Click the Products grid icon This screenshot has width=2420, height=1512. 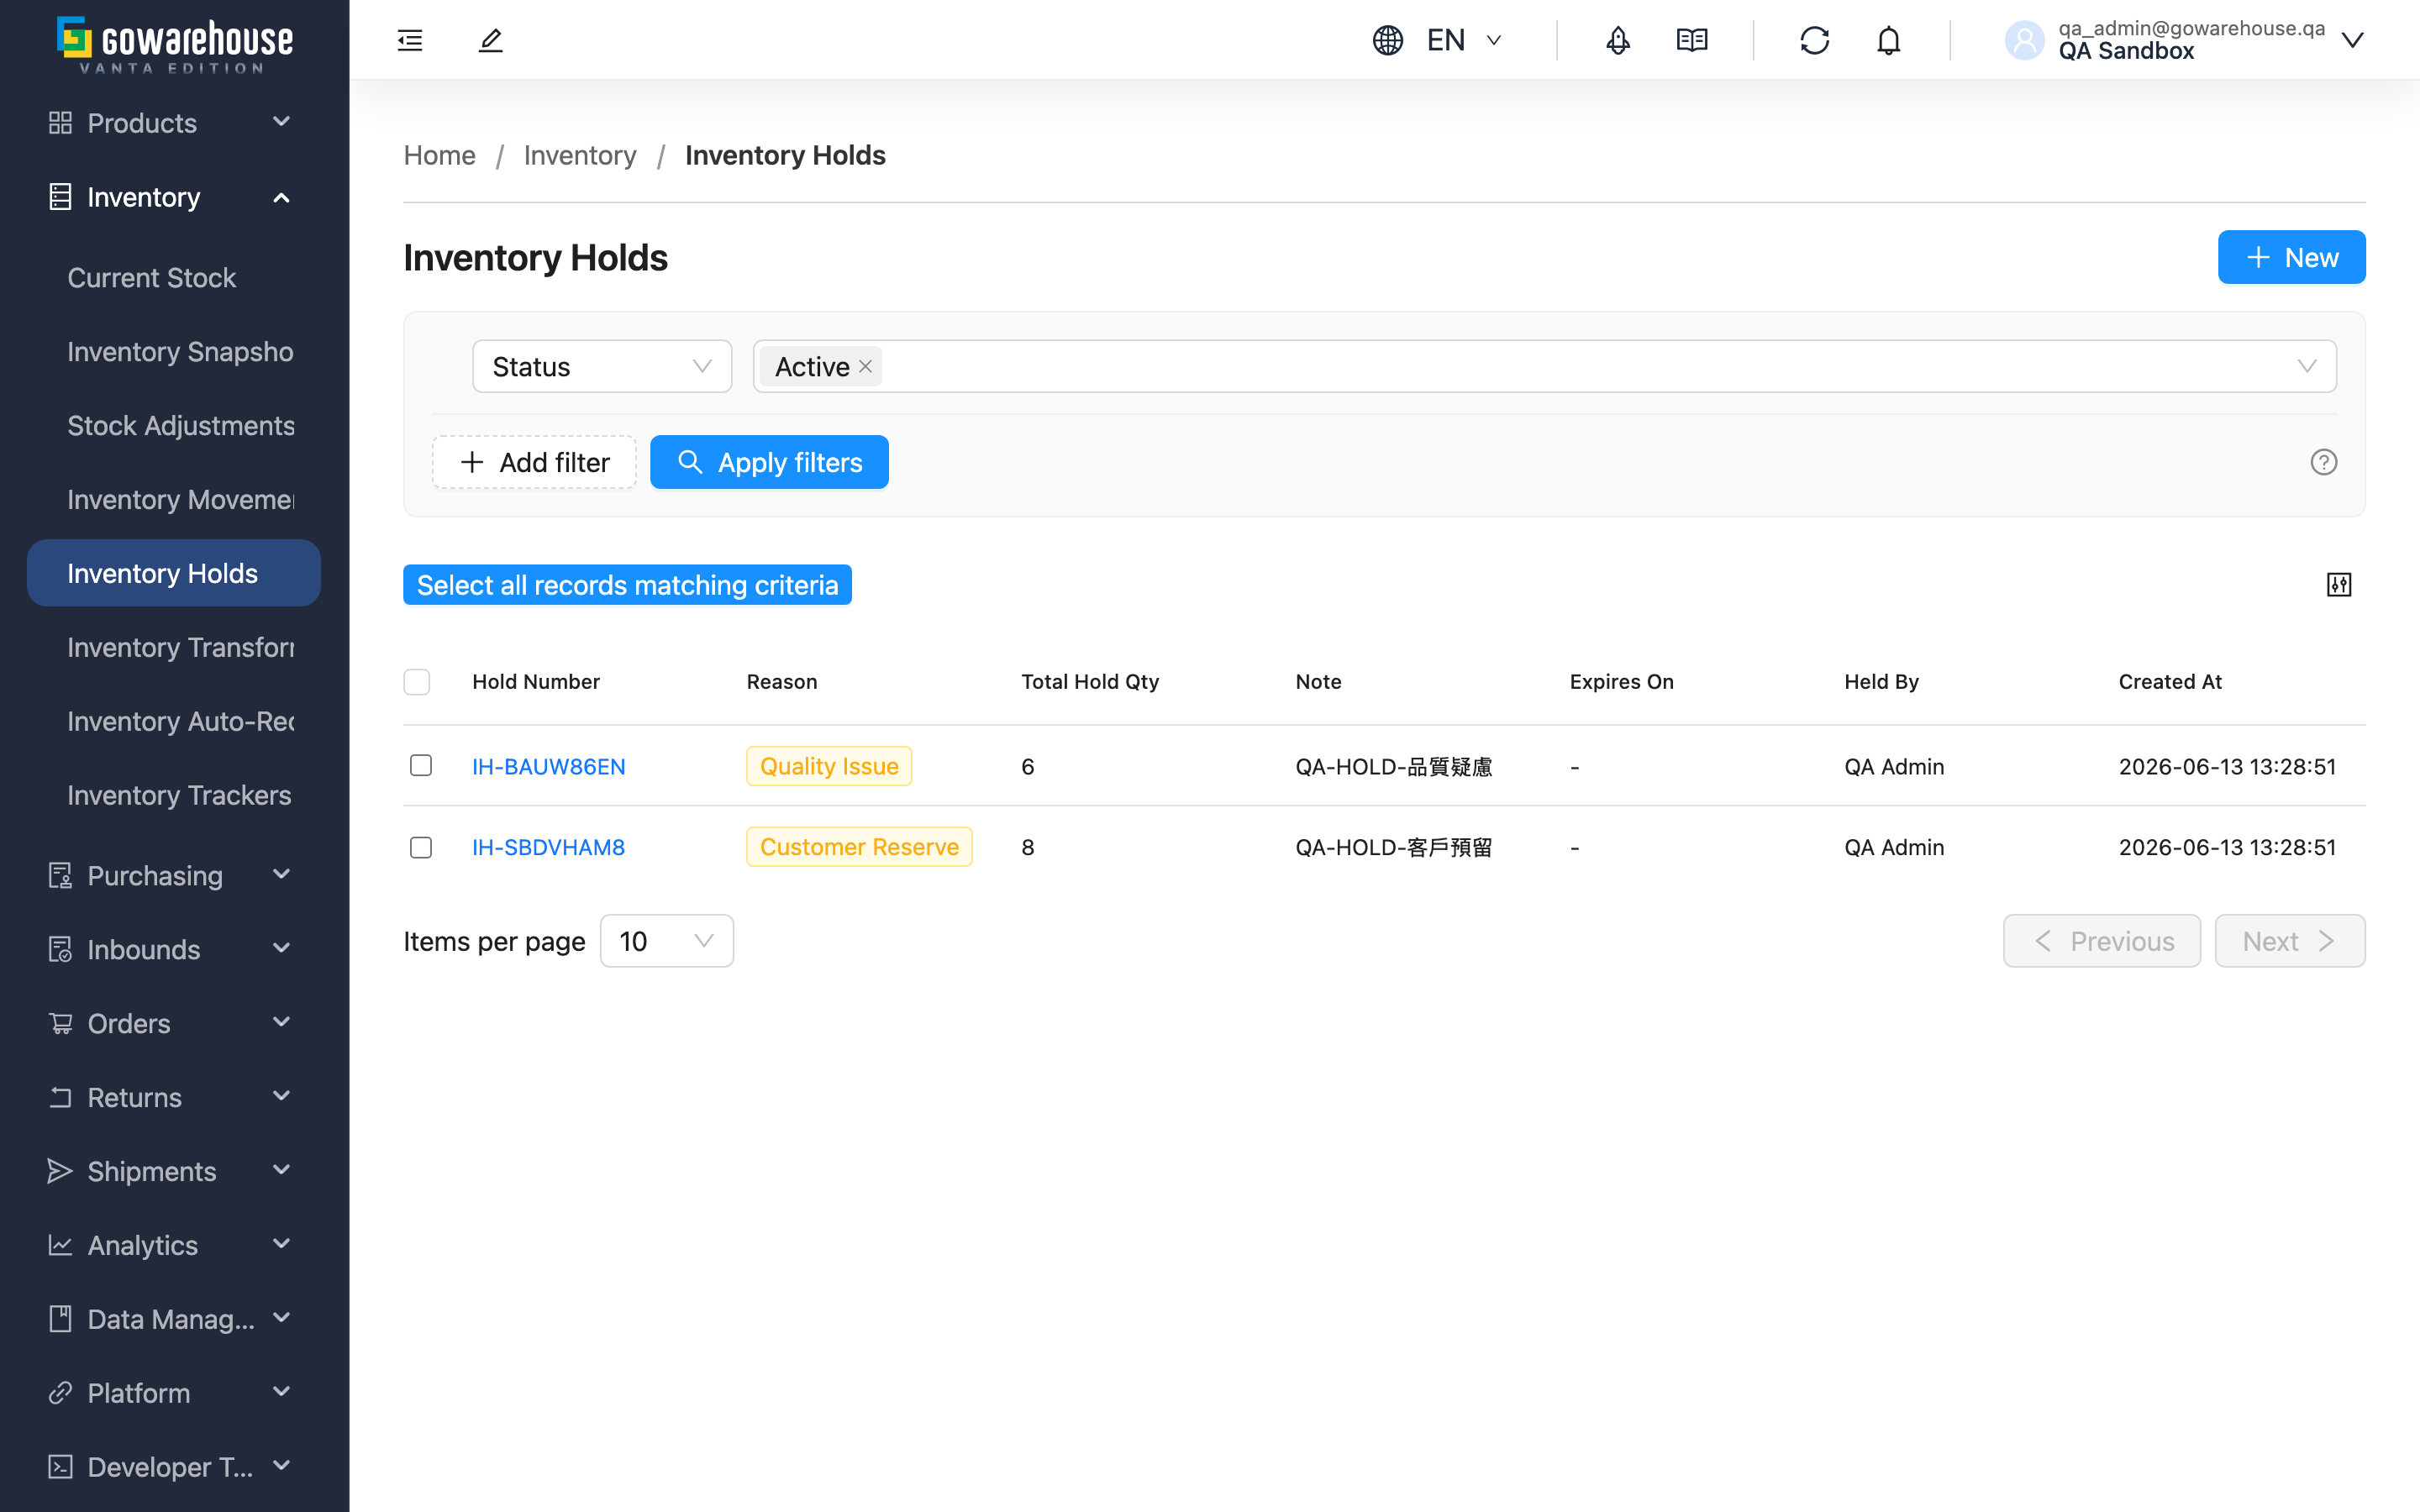coord(60,123)
